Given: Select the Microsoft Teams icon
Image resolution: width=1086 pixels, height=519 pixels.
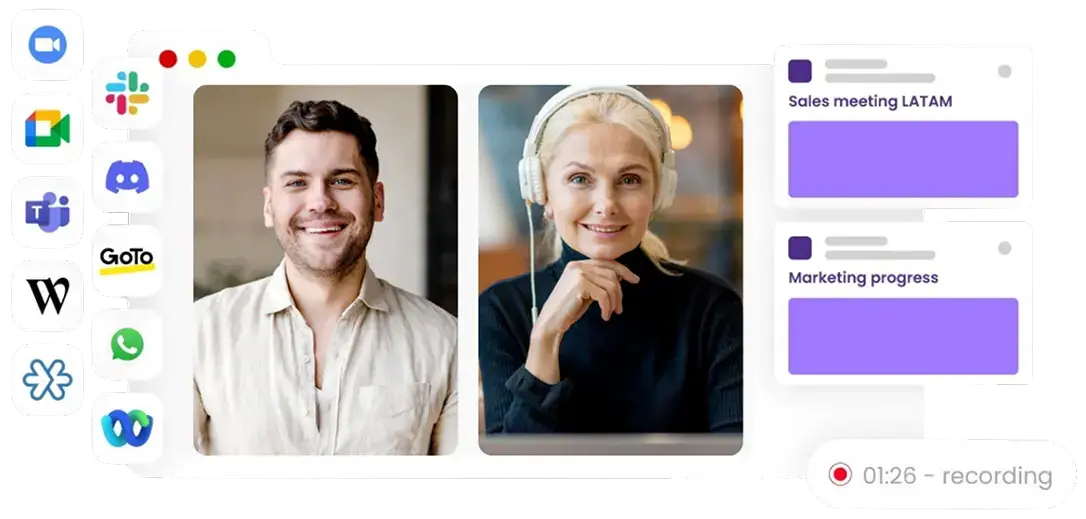Looking at the screenshot, I should click(47, 212).
